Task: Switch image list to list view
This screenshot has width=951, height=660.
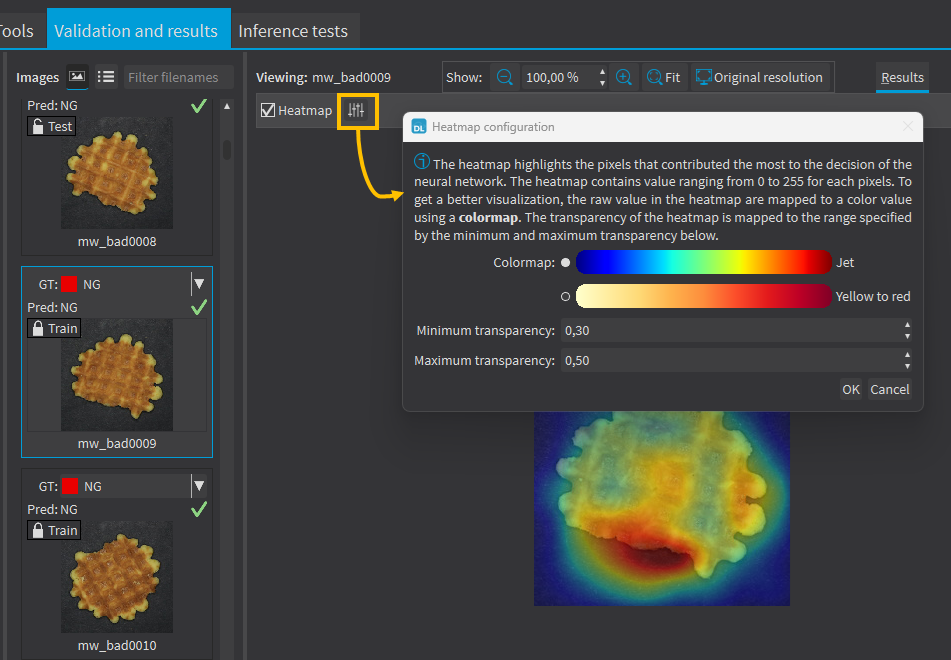Action: pyautogui.click(x=106, y=77)
